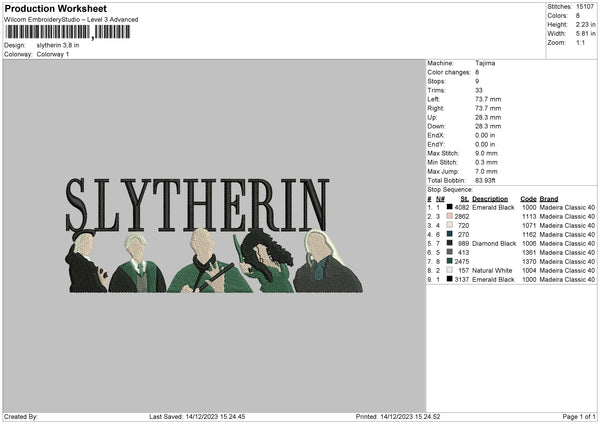Click the 'Natural White' description
Viewport: 600px width, 424px height.
point(492,271)
